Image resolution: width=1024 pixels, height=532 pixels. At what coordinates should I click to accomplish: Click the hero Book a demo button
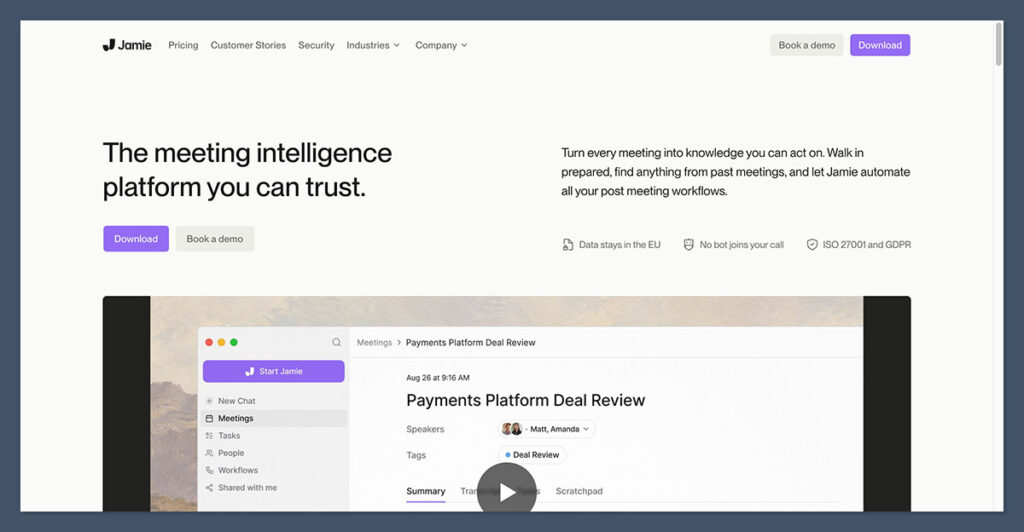point(215,239)
